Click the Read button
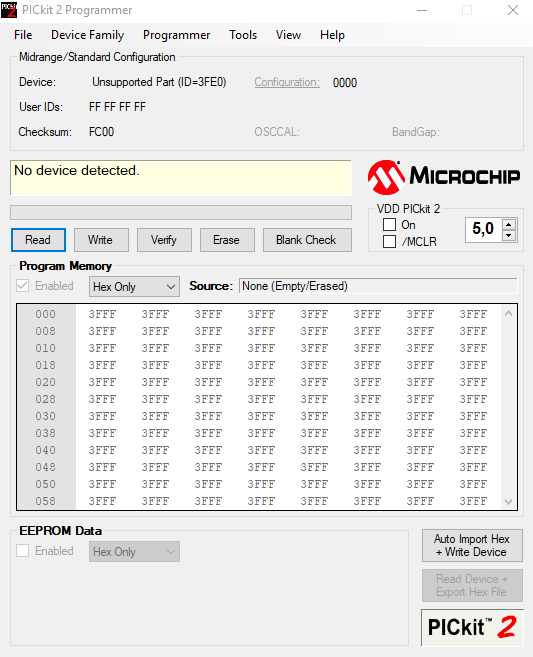Viewport: 533px width, 657px height. [x=38, y=240]
